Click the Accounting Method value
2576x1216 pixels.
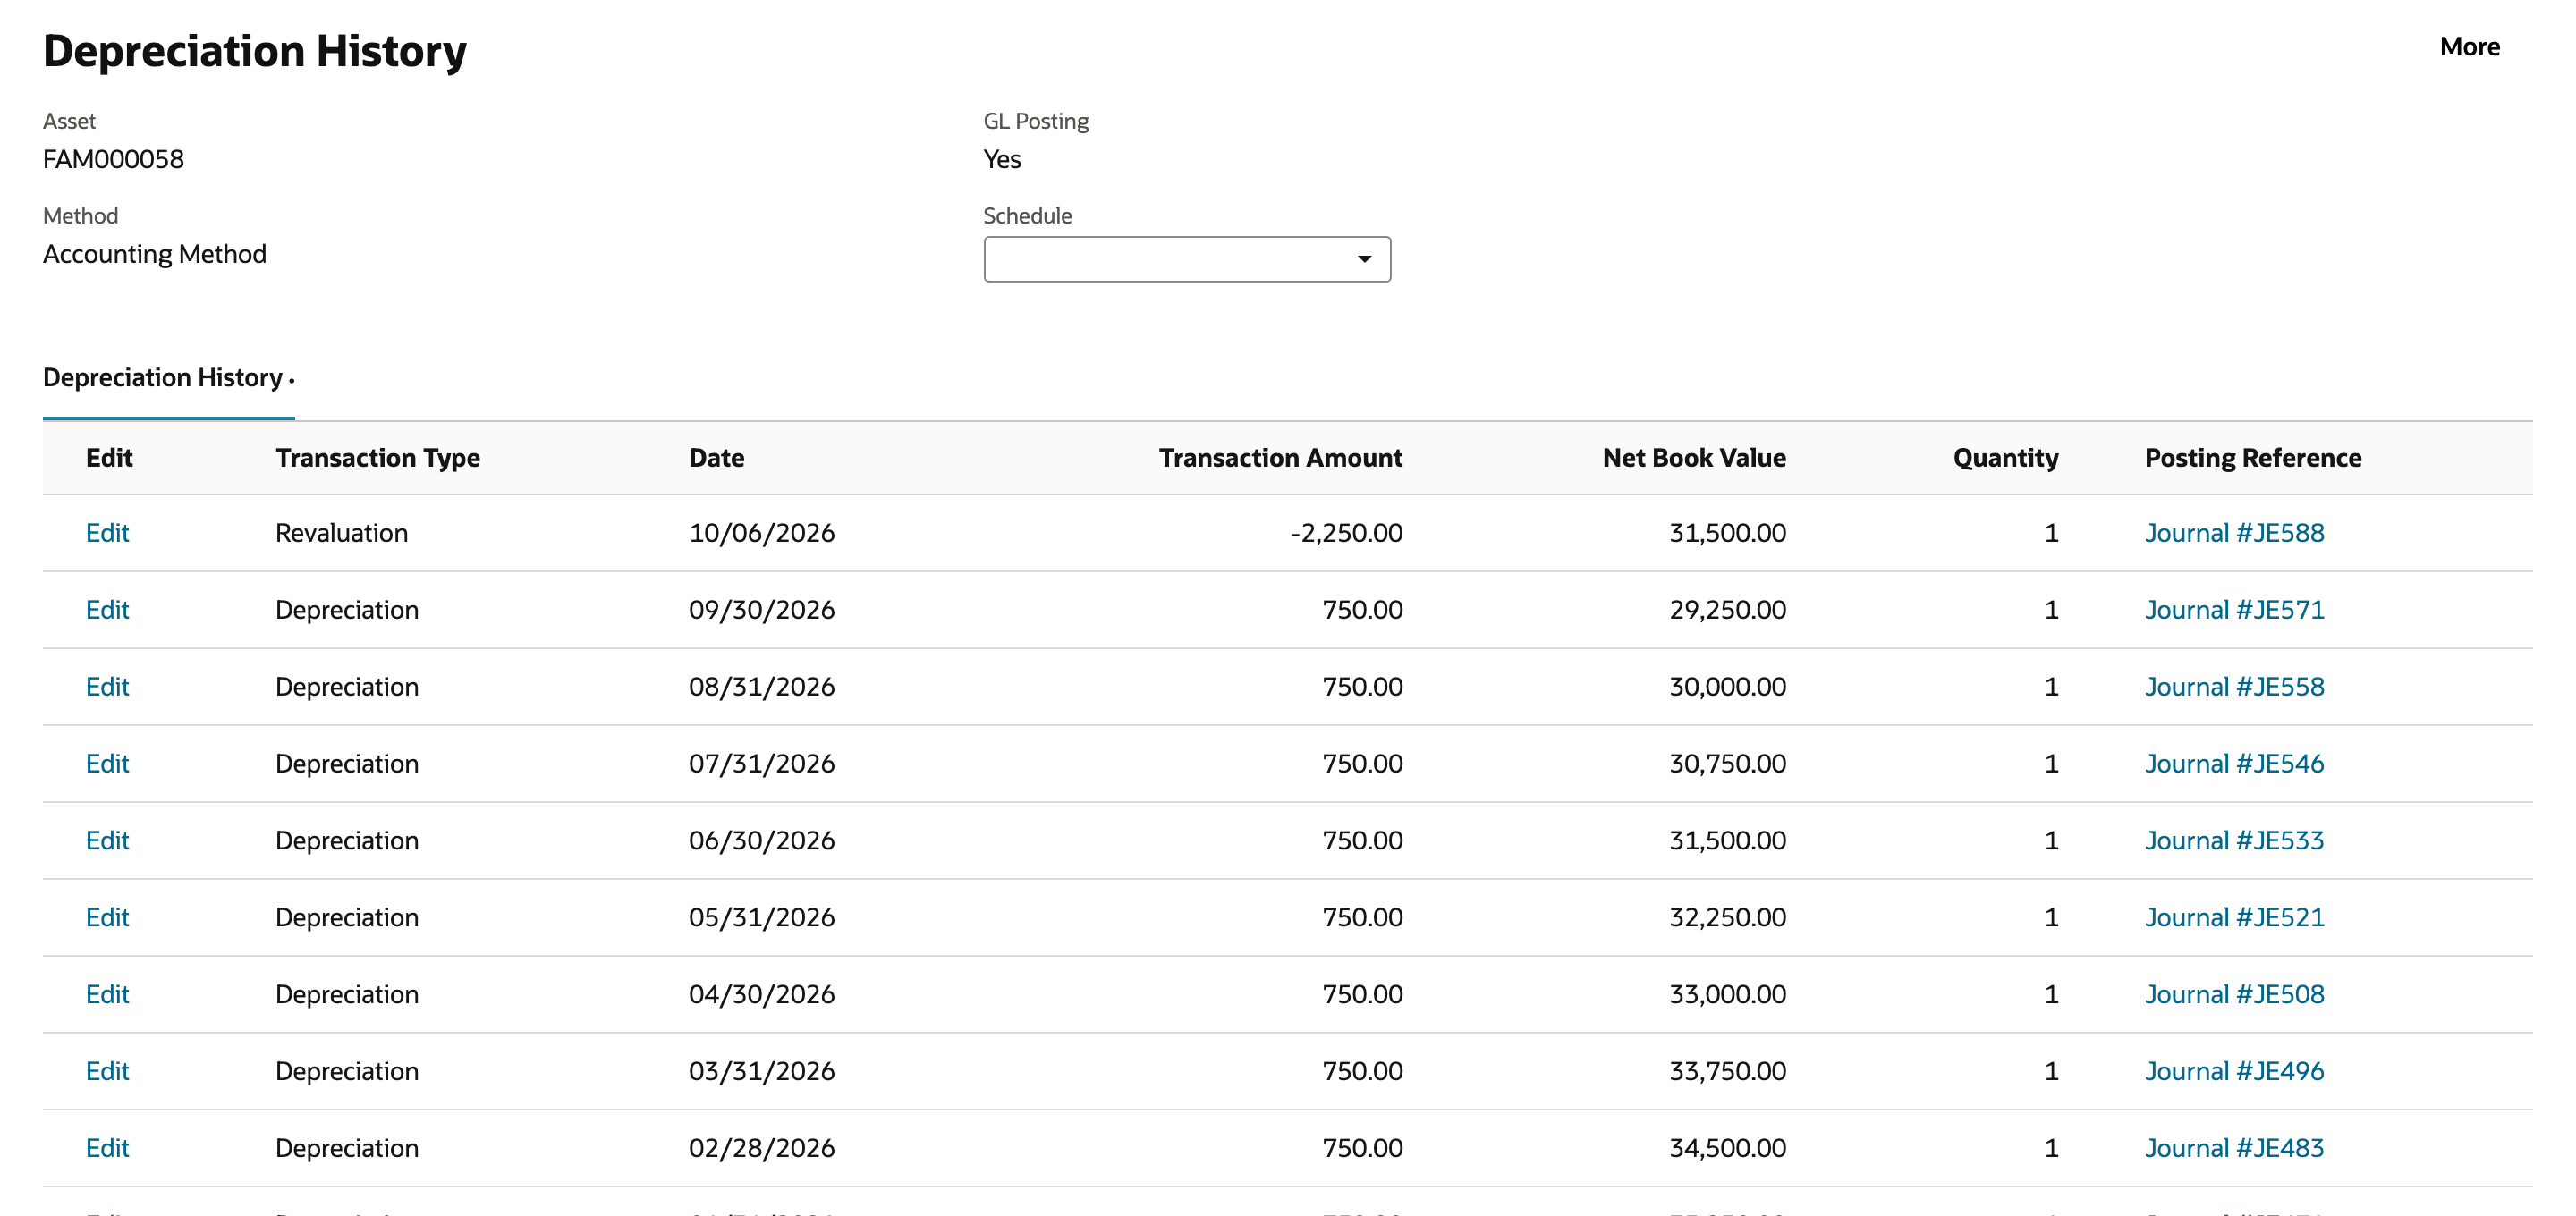[x=155, y=254]
